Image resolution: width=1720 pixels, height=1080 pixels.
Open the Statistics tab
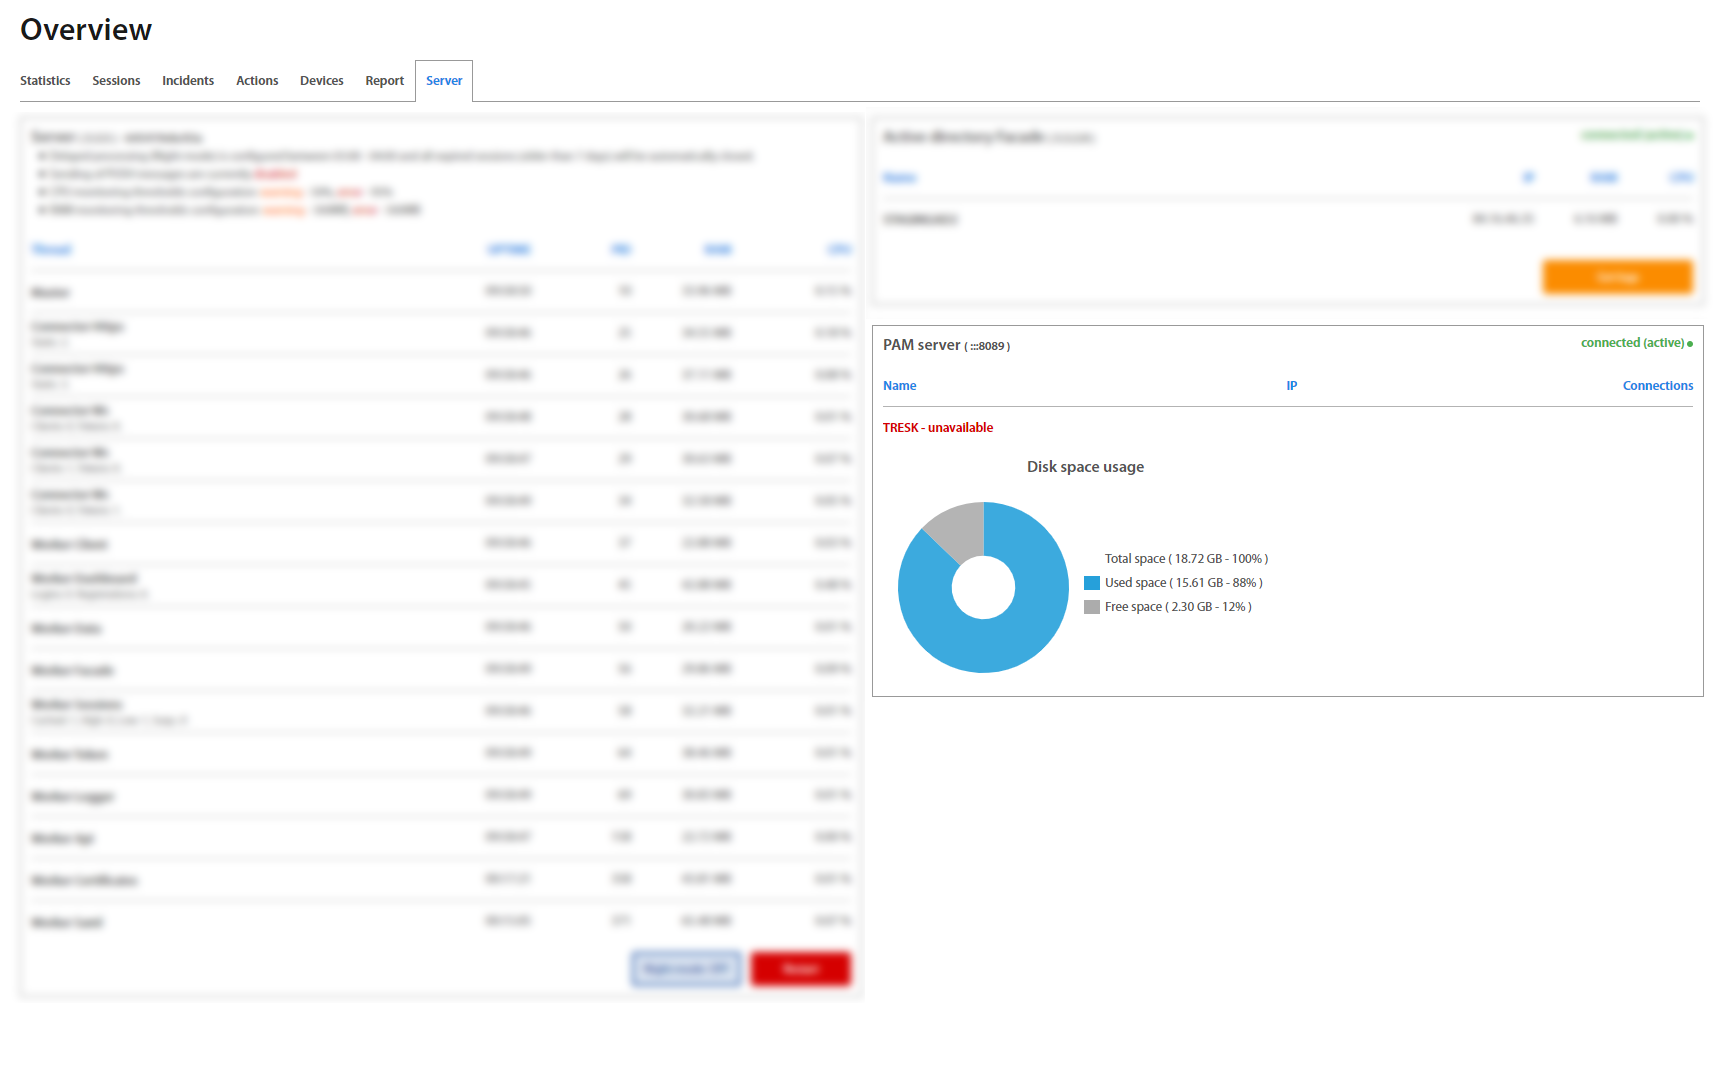pos(45,81)
